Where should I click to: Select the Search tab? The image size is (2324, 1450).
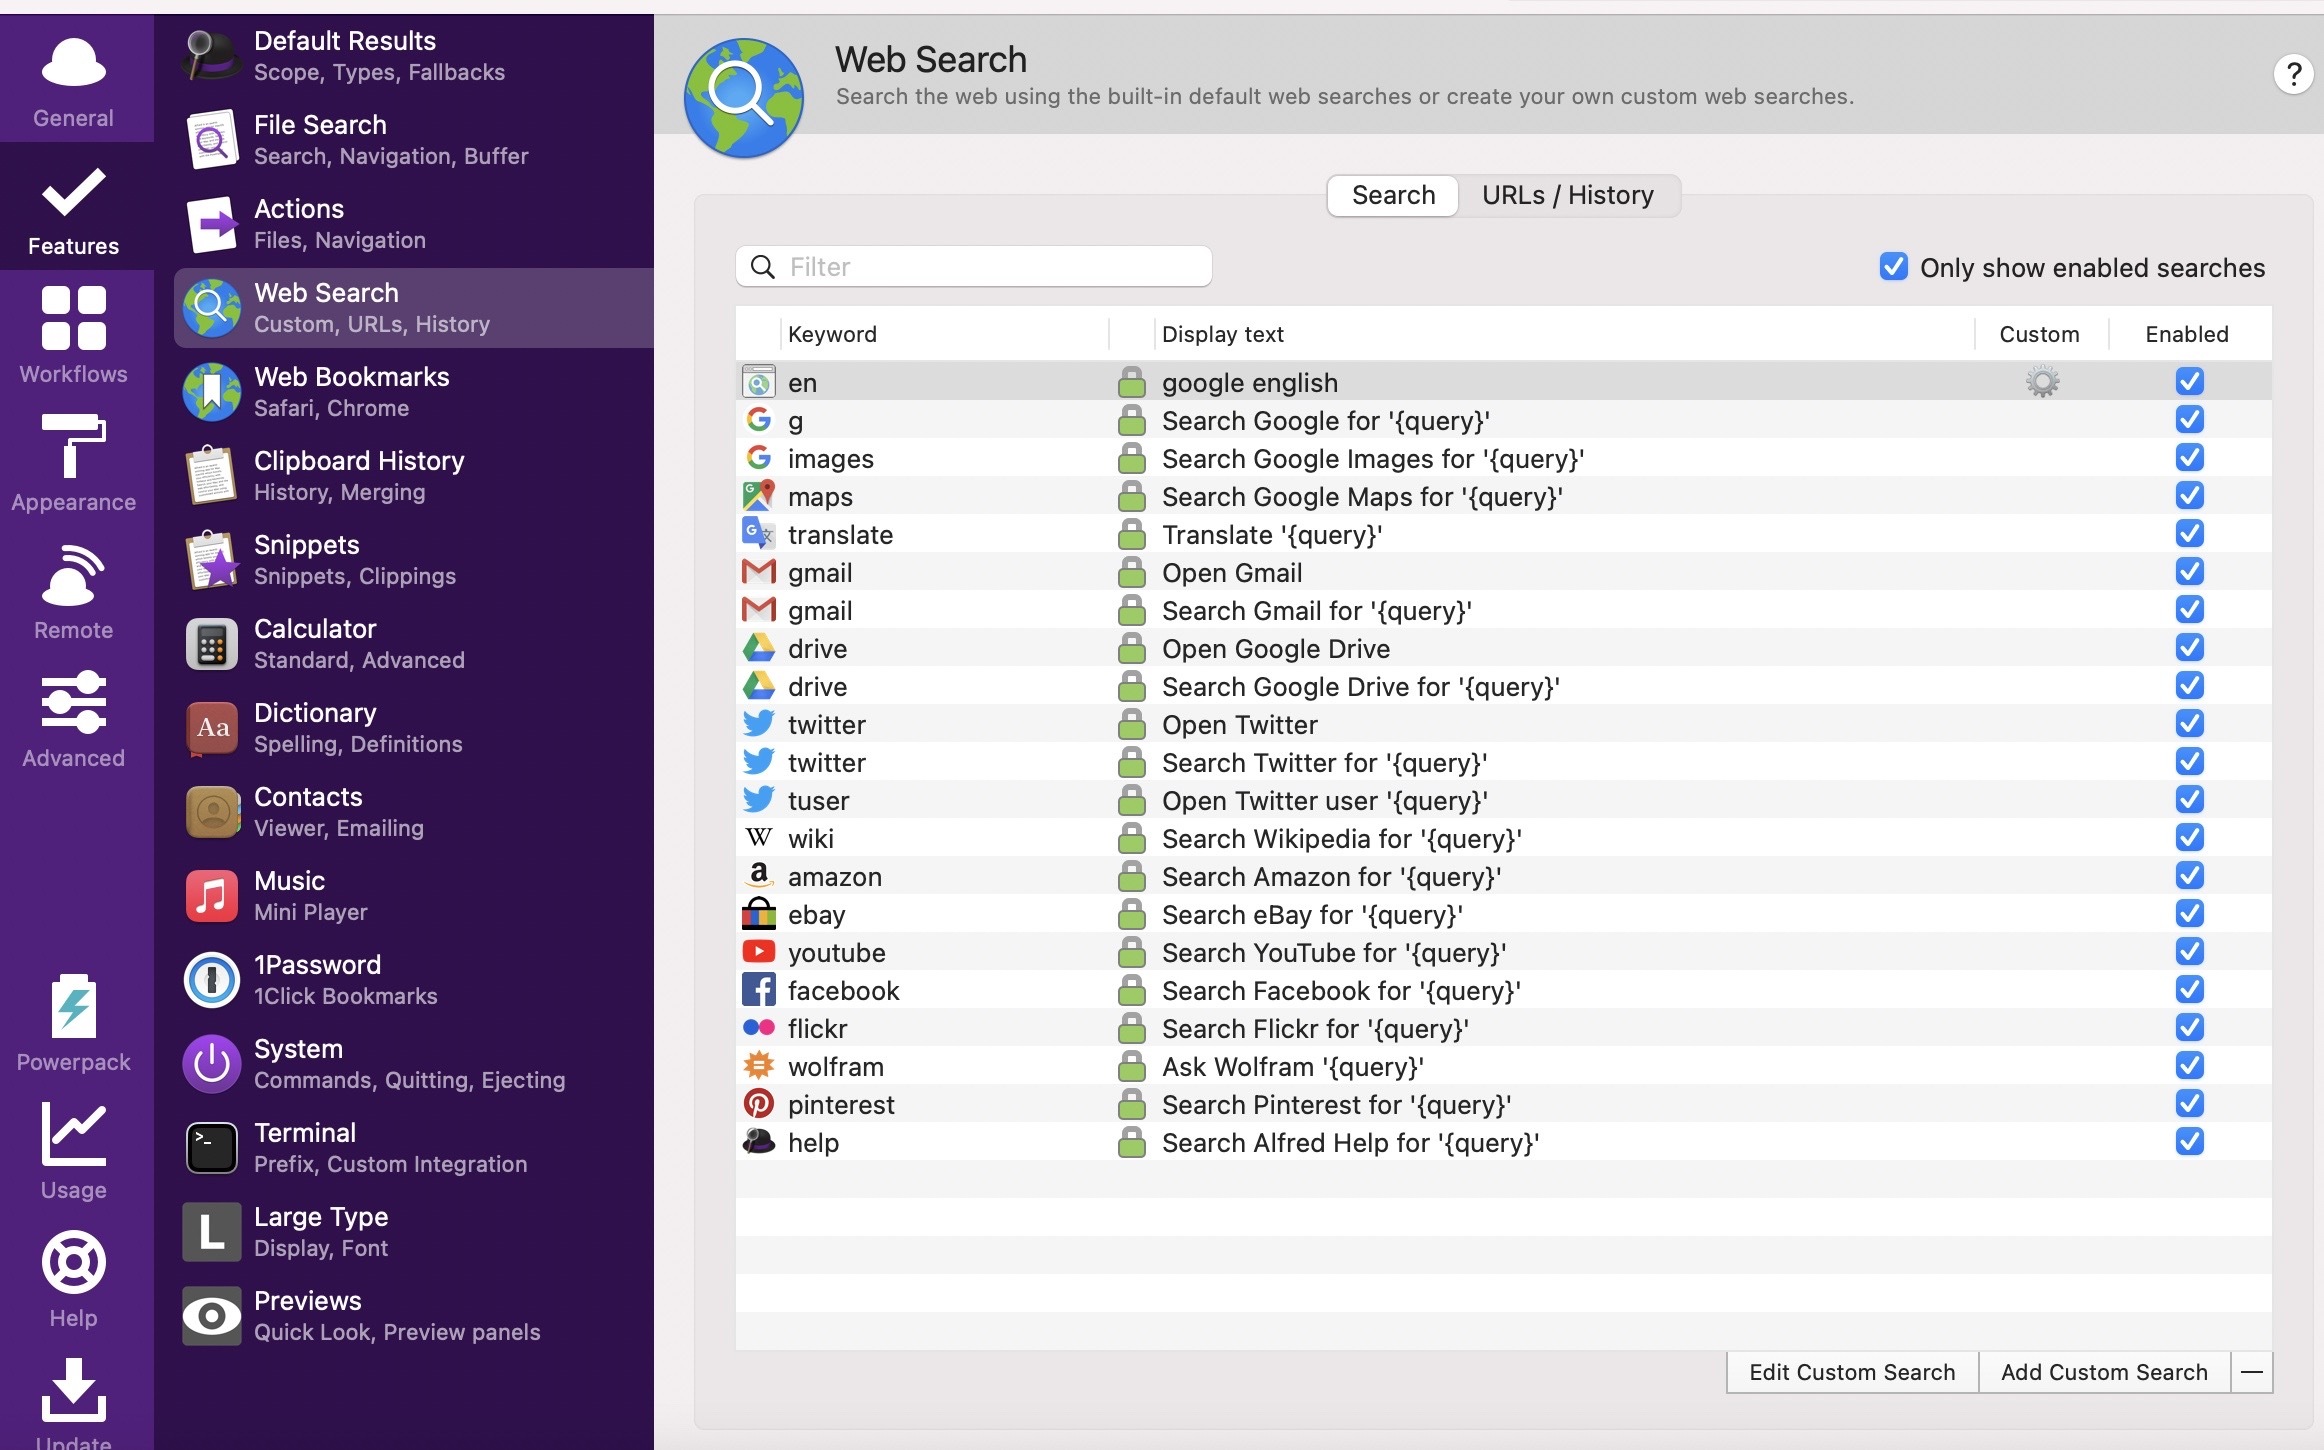[x=1392, y=195]
